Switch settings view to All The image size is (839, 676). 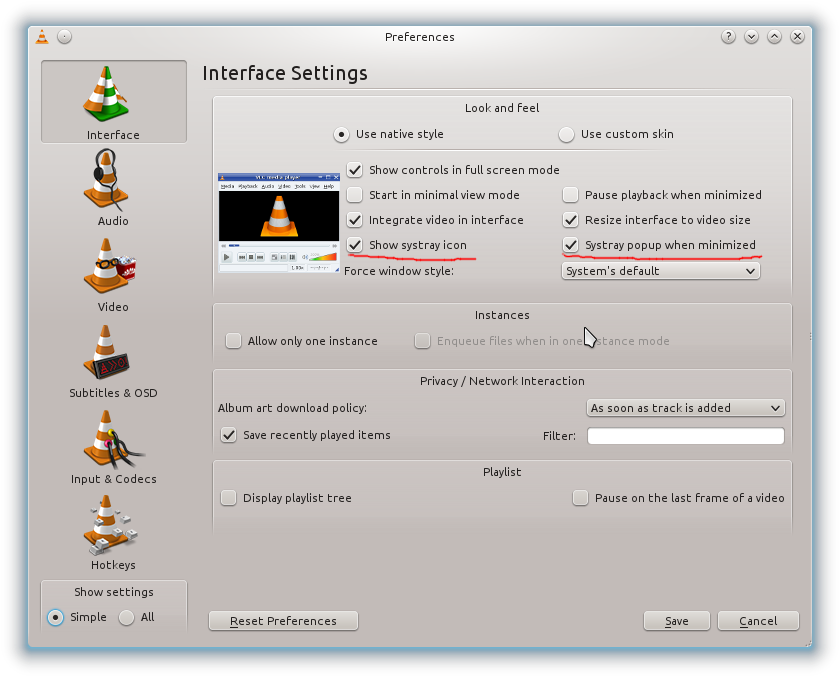coord(128,617)
